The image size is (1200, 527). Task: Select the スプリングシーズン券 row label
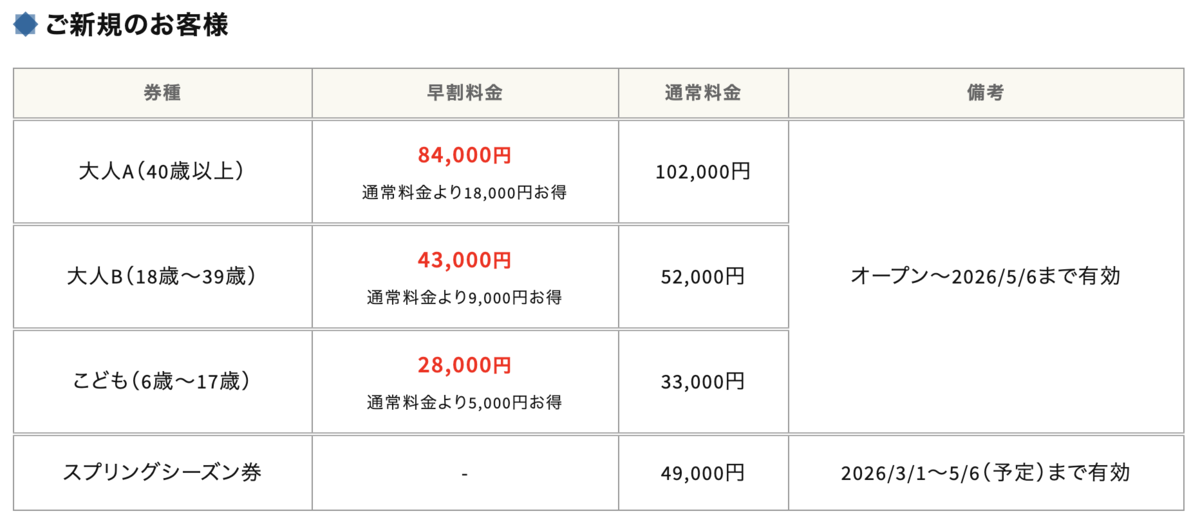coord(162,472)
